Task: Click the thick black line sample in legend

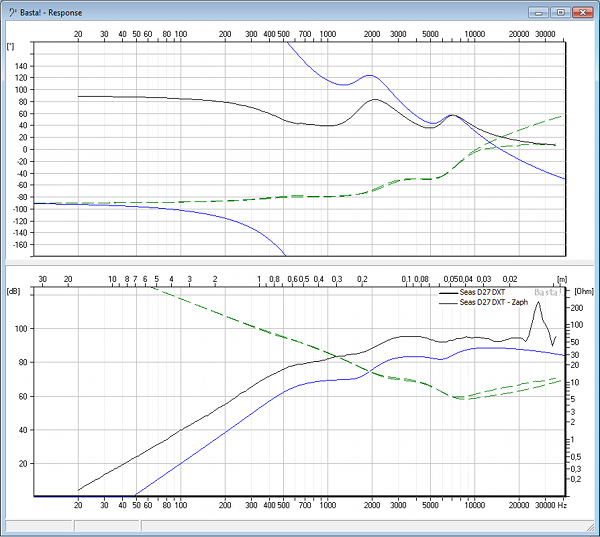Action: tap(446, 293)
